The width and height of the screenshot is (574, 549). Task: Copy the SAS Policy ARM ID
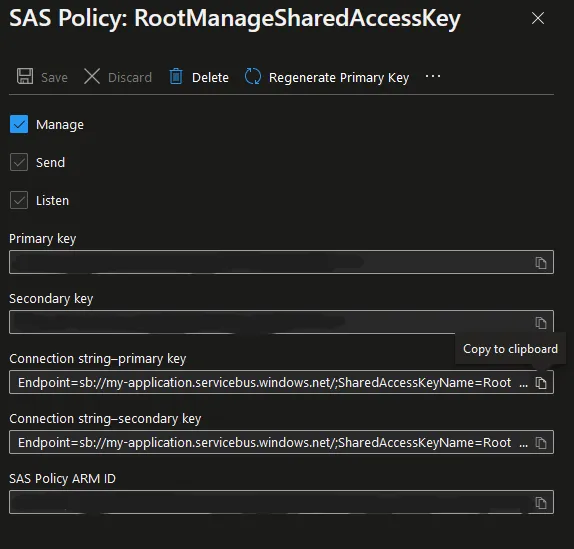pos(541,503)
